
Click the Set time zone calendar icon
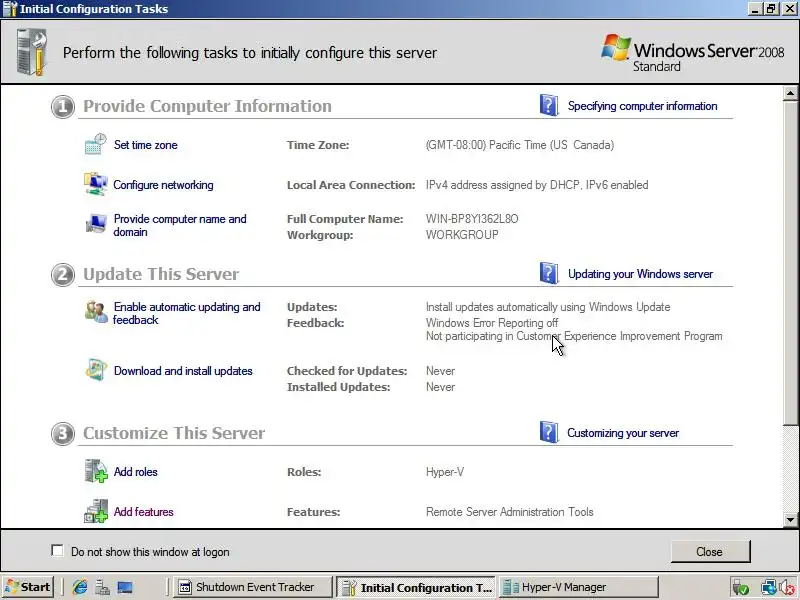(x=95, y=144)
